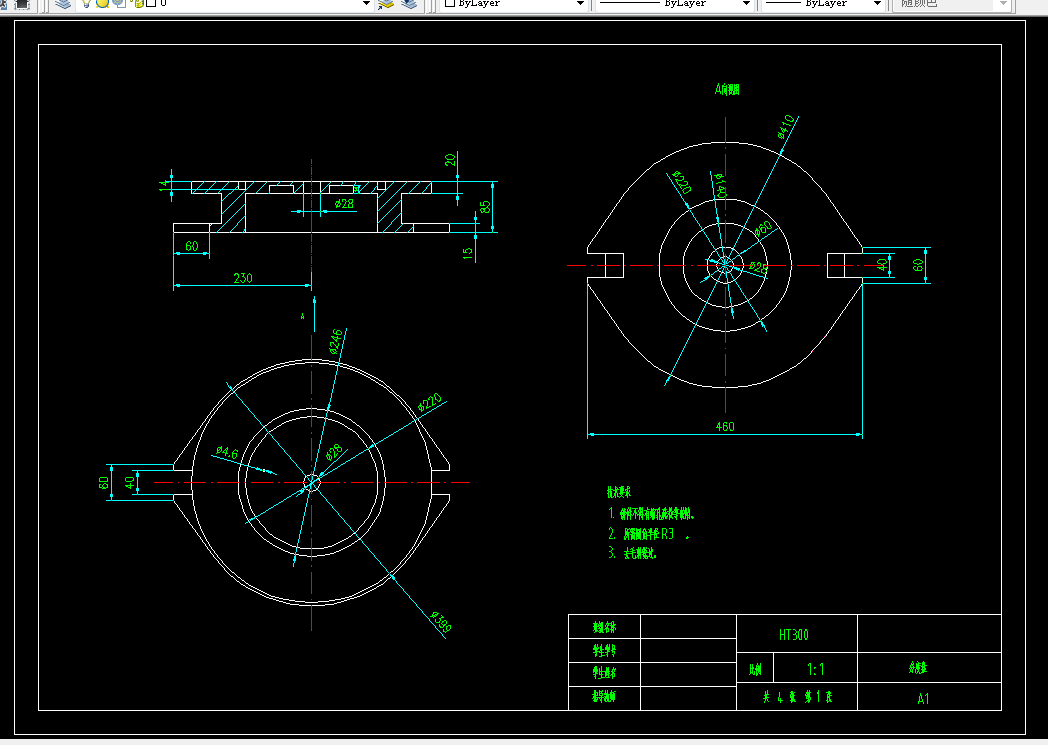Click Make Object's Layer Current icon
1048x745 pixels.
pyautogui.click(x=386, y=4)
